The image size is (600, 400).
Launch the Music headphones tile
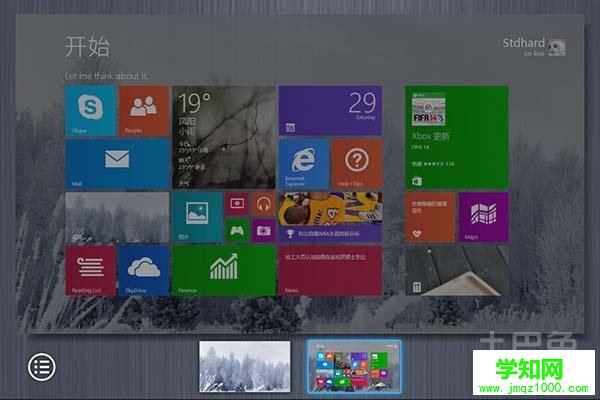[x=264, y=204]
